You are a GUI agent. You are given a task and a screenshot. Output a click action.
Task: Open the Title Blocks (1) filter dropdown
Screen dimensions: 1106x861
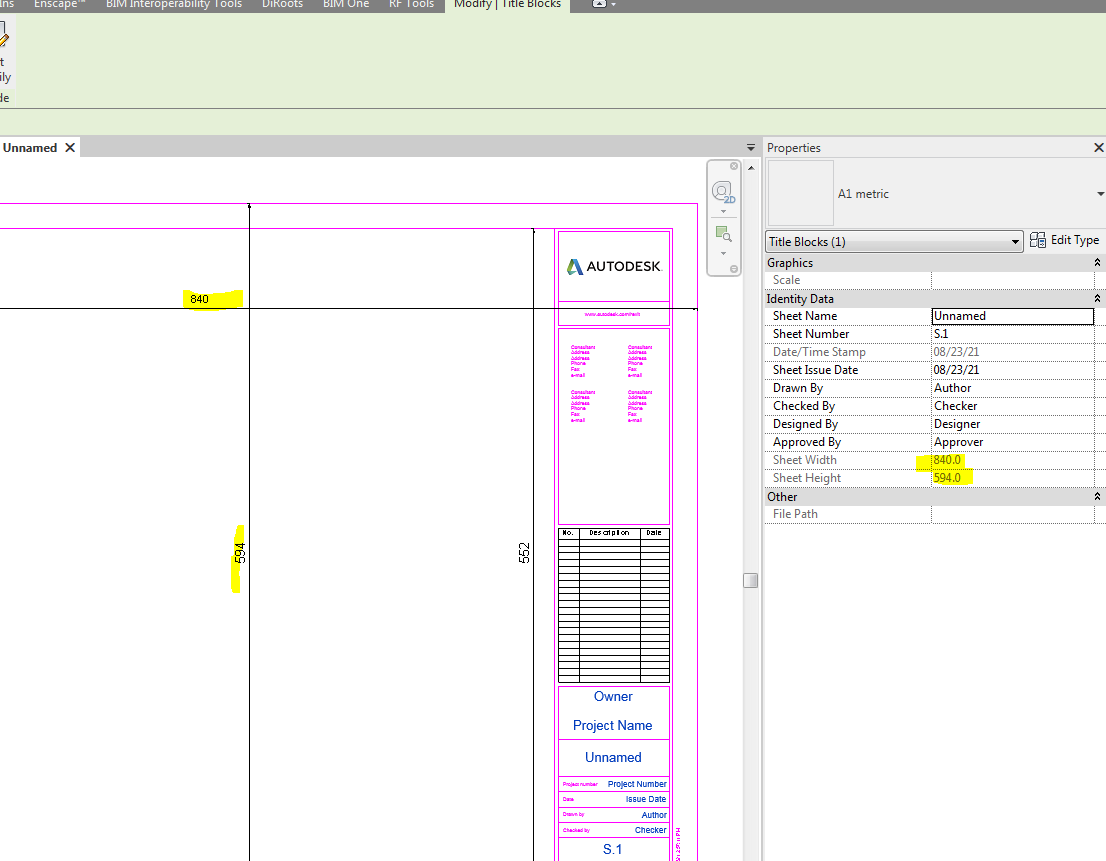tap(1016, 242)
